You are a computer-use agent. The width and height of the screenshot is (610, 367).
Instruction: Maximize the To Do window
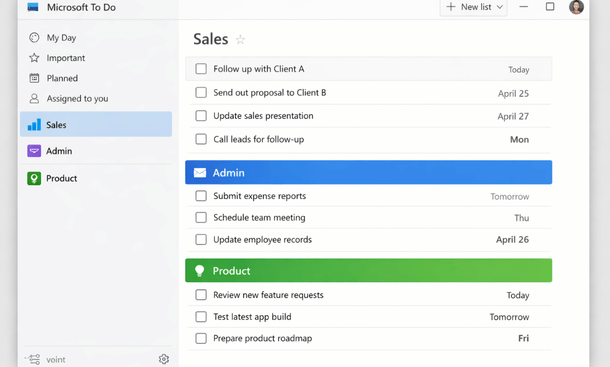click(x=550, y=7)
